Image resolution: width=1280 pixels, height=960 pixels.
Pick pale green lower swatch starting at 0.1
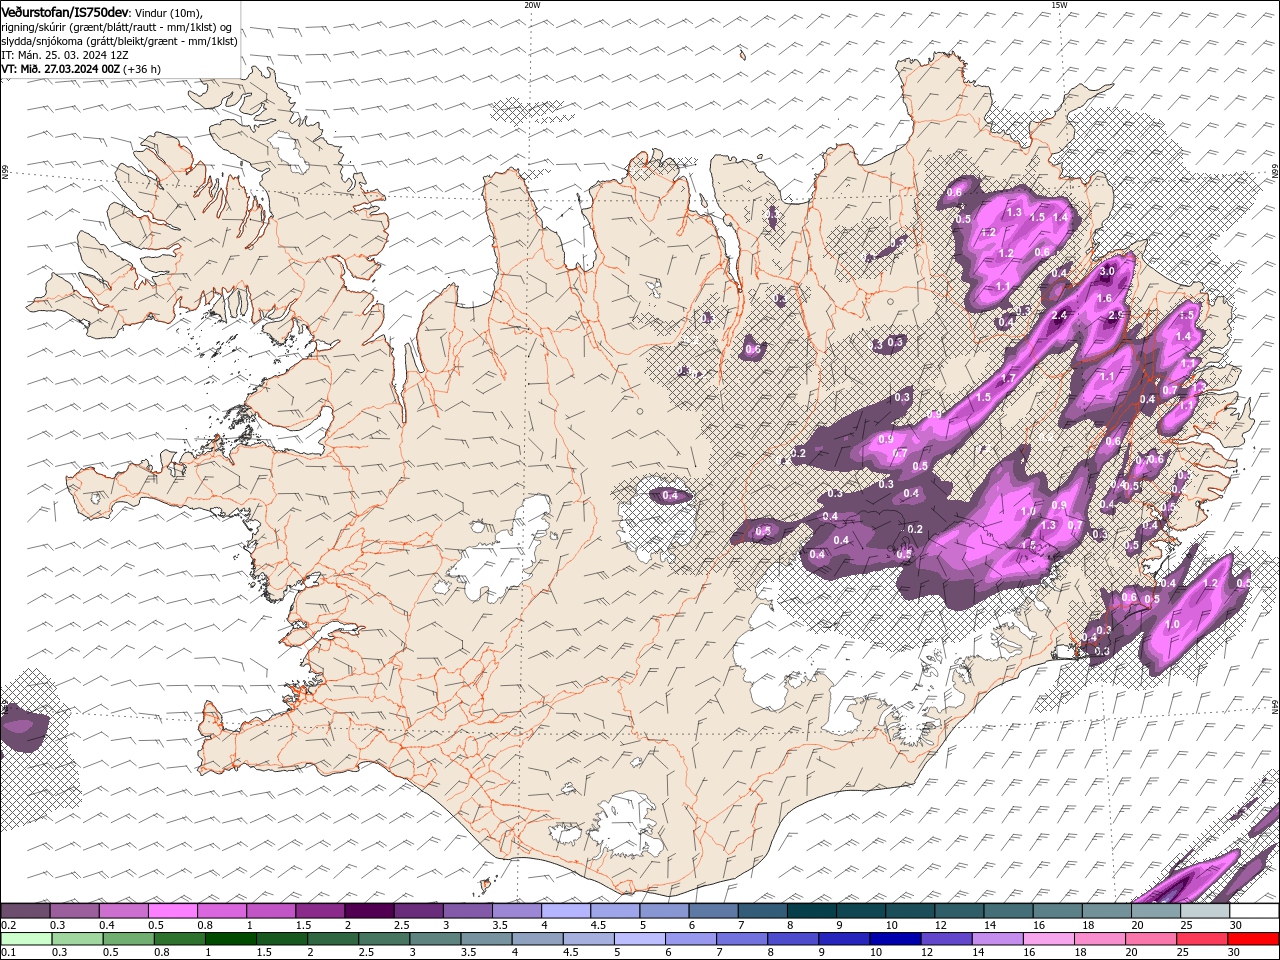pyautogui.click(x=27, y=939)
